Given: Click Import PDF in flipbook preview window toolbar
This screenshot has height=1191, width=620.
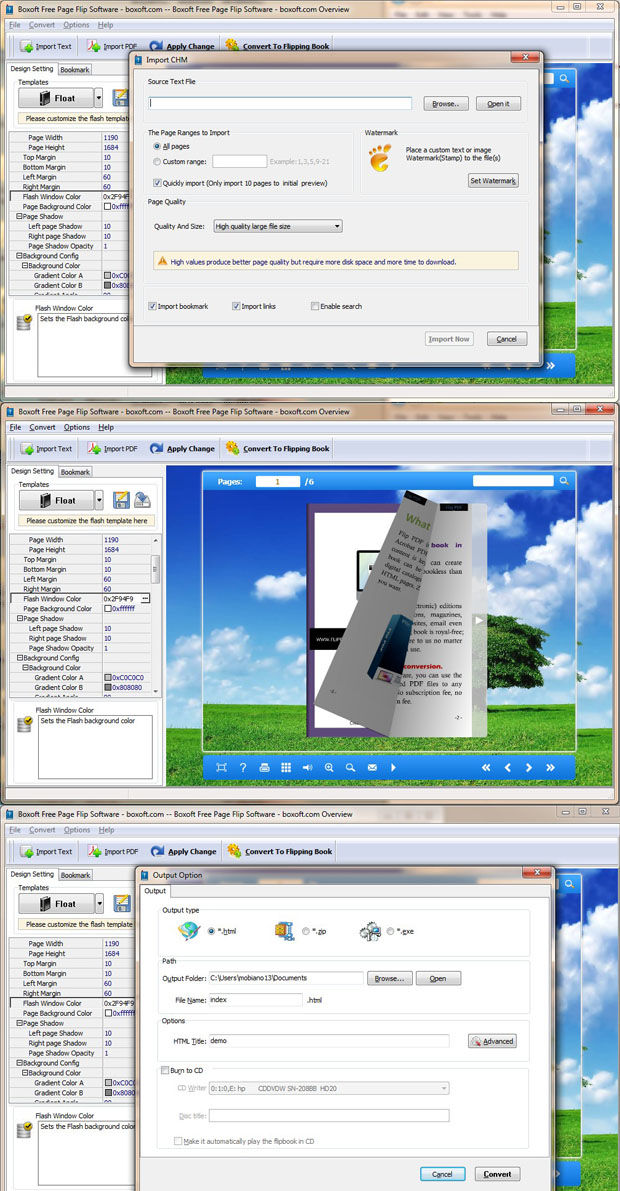Looking at the screenshot, I should [112, 449].
